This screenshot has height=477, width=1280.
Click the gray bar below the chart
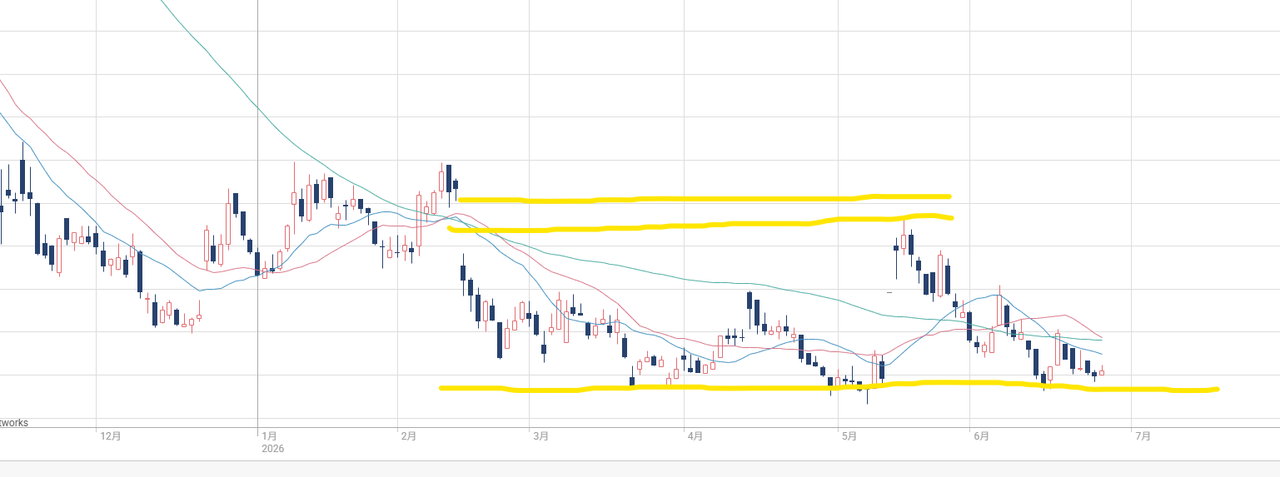[640, 469]
